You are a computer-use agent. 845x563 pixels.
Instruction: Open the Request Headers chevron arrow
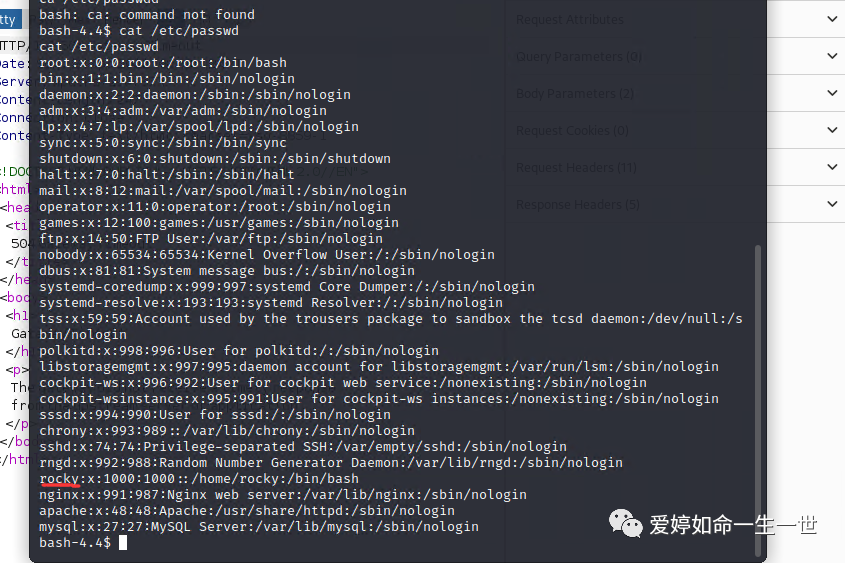pyautogui.click(x=832, y=167)
